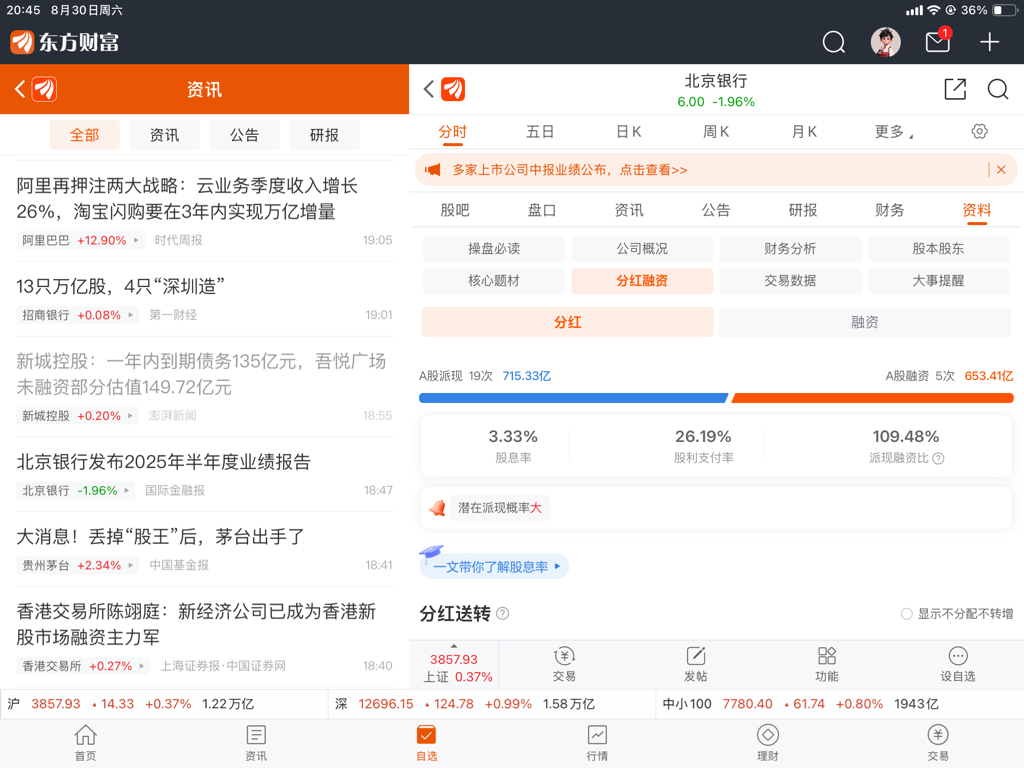Switch to 融资 financing segment
1024x768 pixels.
pyautogui.click(x=865, y=323)
